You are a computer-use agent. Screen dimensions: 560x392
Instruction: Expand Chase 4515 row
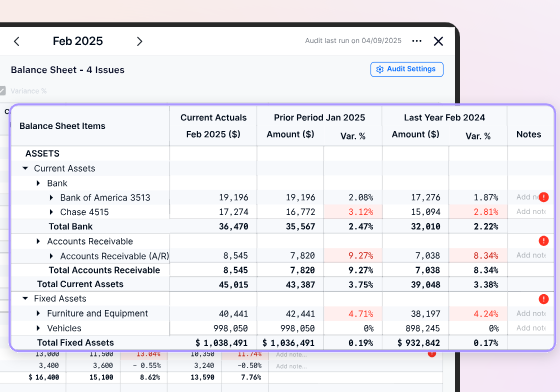(x=51, y=212)
